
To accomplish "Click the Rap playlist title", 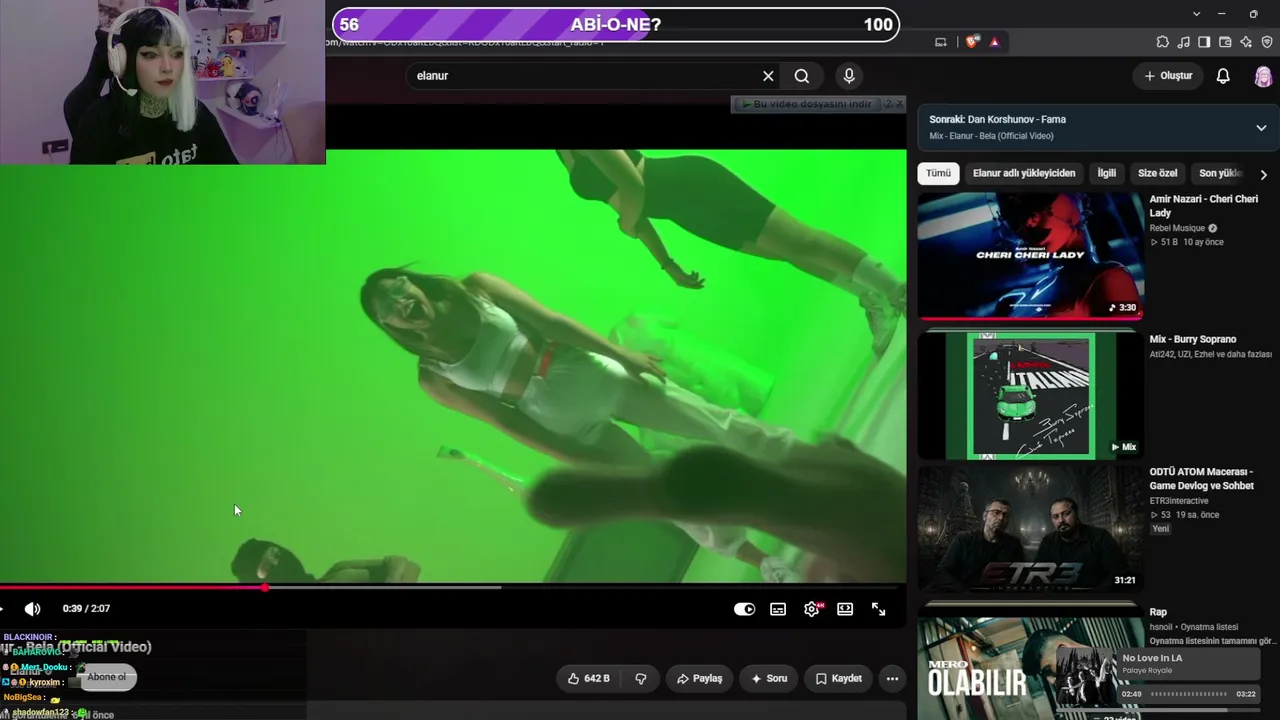I will (x=1158, y=612).
